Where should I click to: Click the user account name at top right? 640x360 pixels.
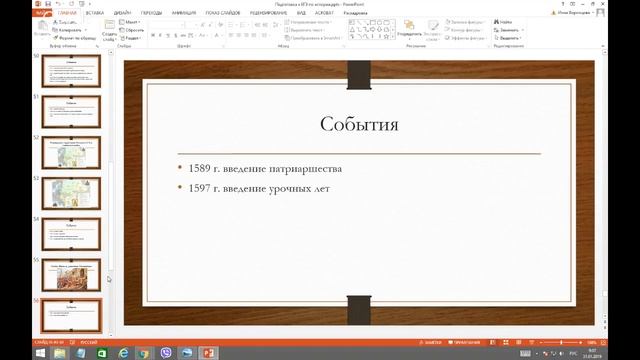[x=573, y=13]
